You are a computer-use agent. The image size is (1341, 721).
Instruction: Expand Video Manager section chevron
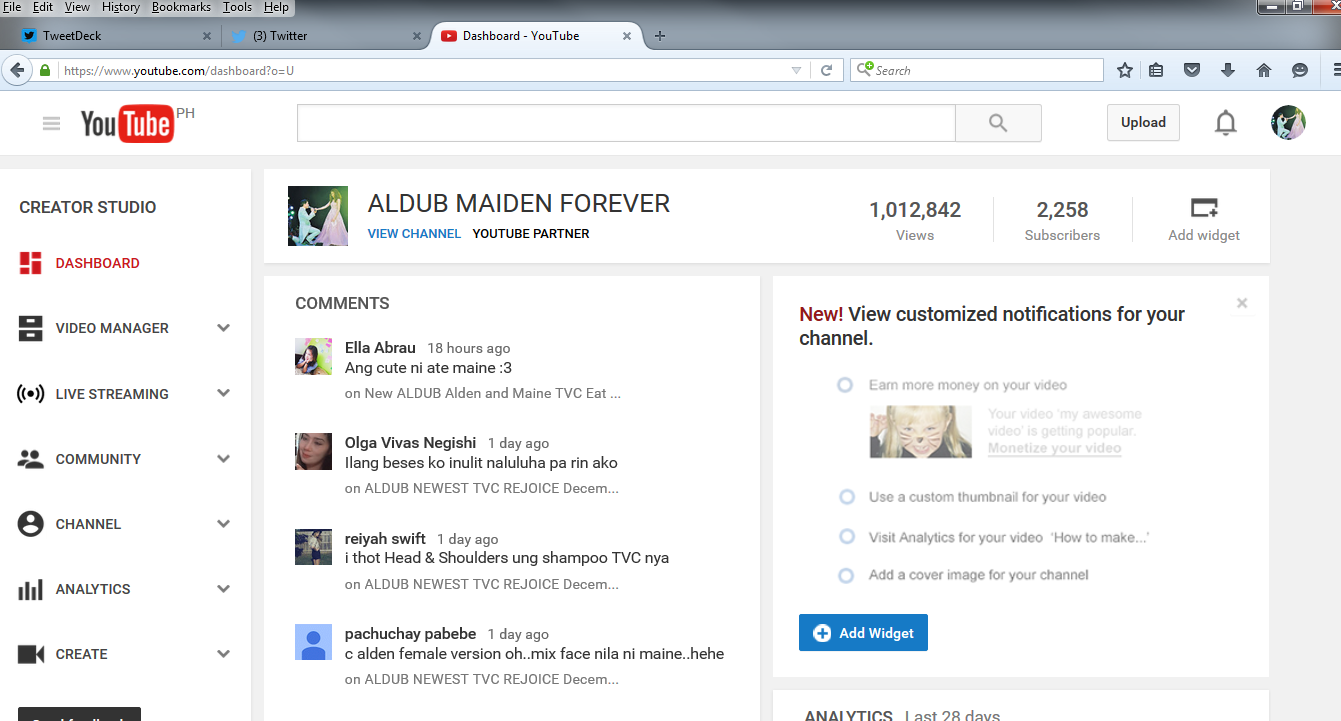tap(224, 328)
